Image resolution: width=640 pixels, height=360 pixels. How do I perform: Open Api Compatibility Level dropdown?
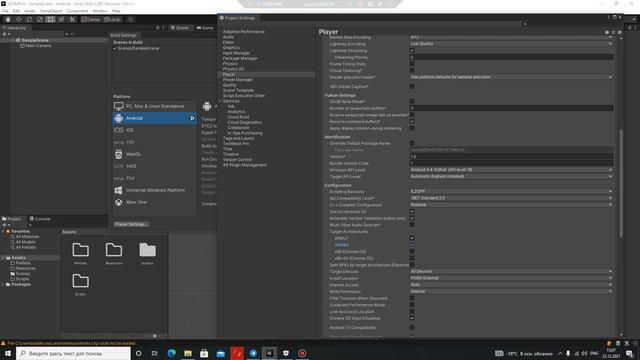click(511, 198)
